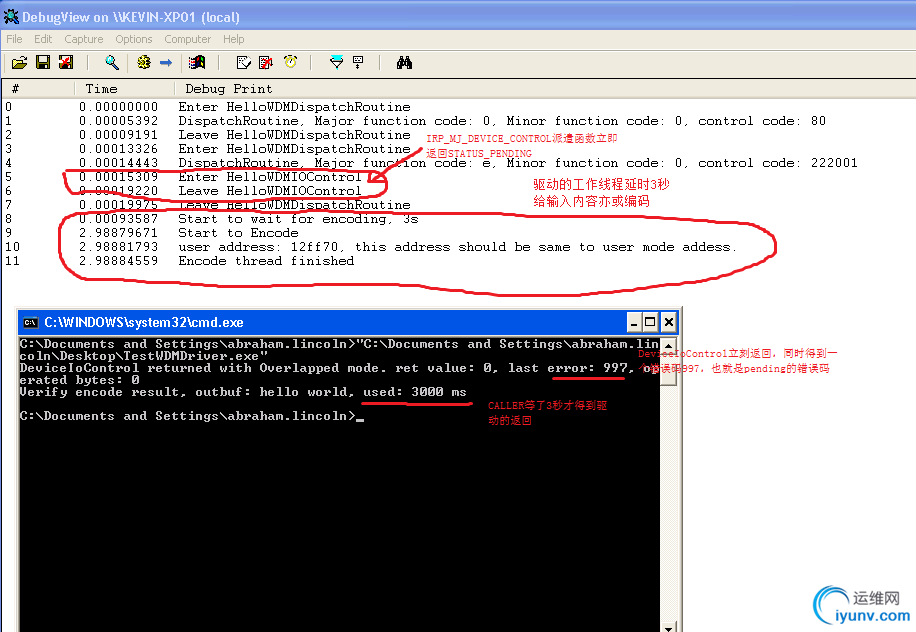Click the Open log file folder icon
The image size is (916, 632).
(x=19, y=62)
